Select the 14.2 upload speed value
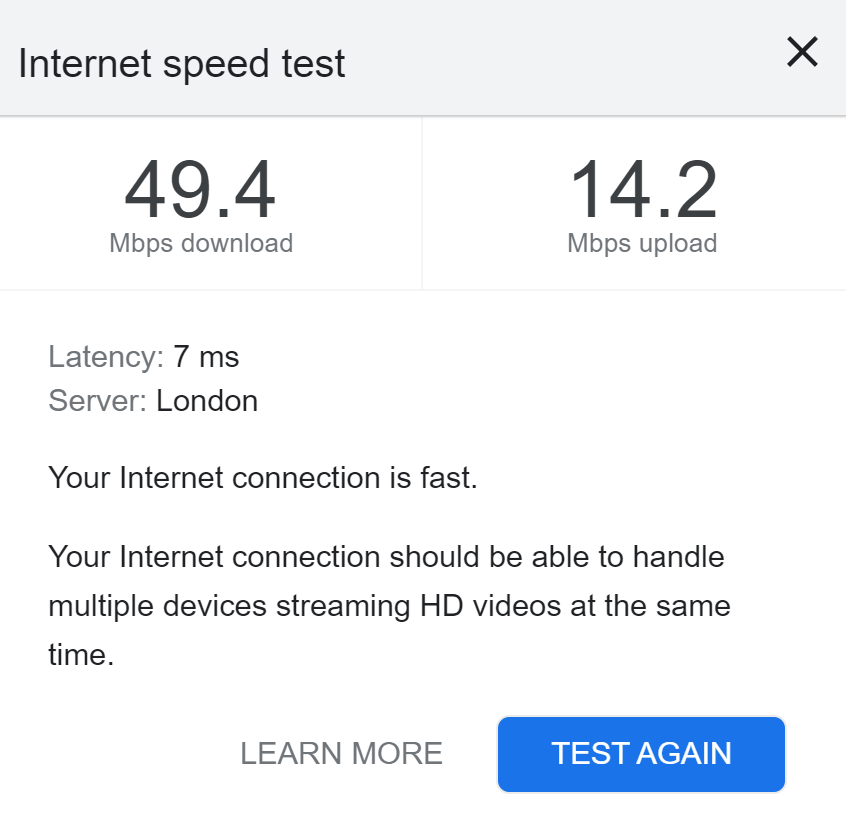Screen dimensions: 846x833 coord(643,191)
